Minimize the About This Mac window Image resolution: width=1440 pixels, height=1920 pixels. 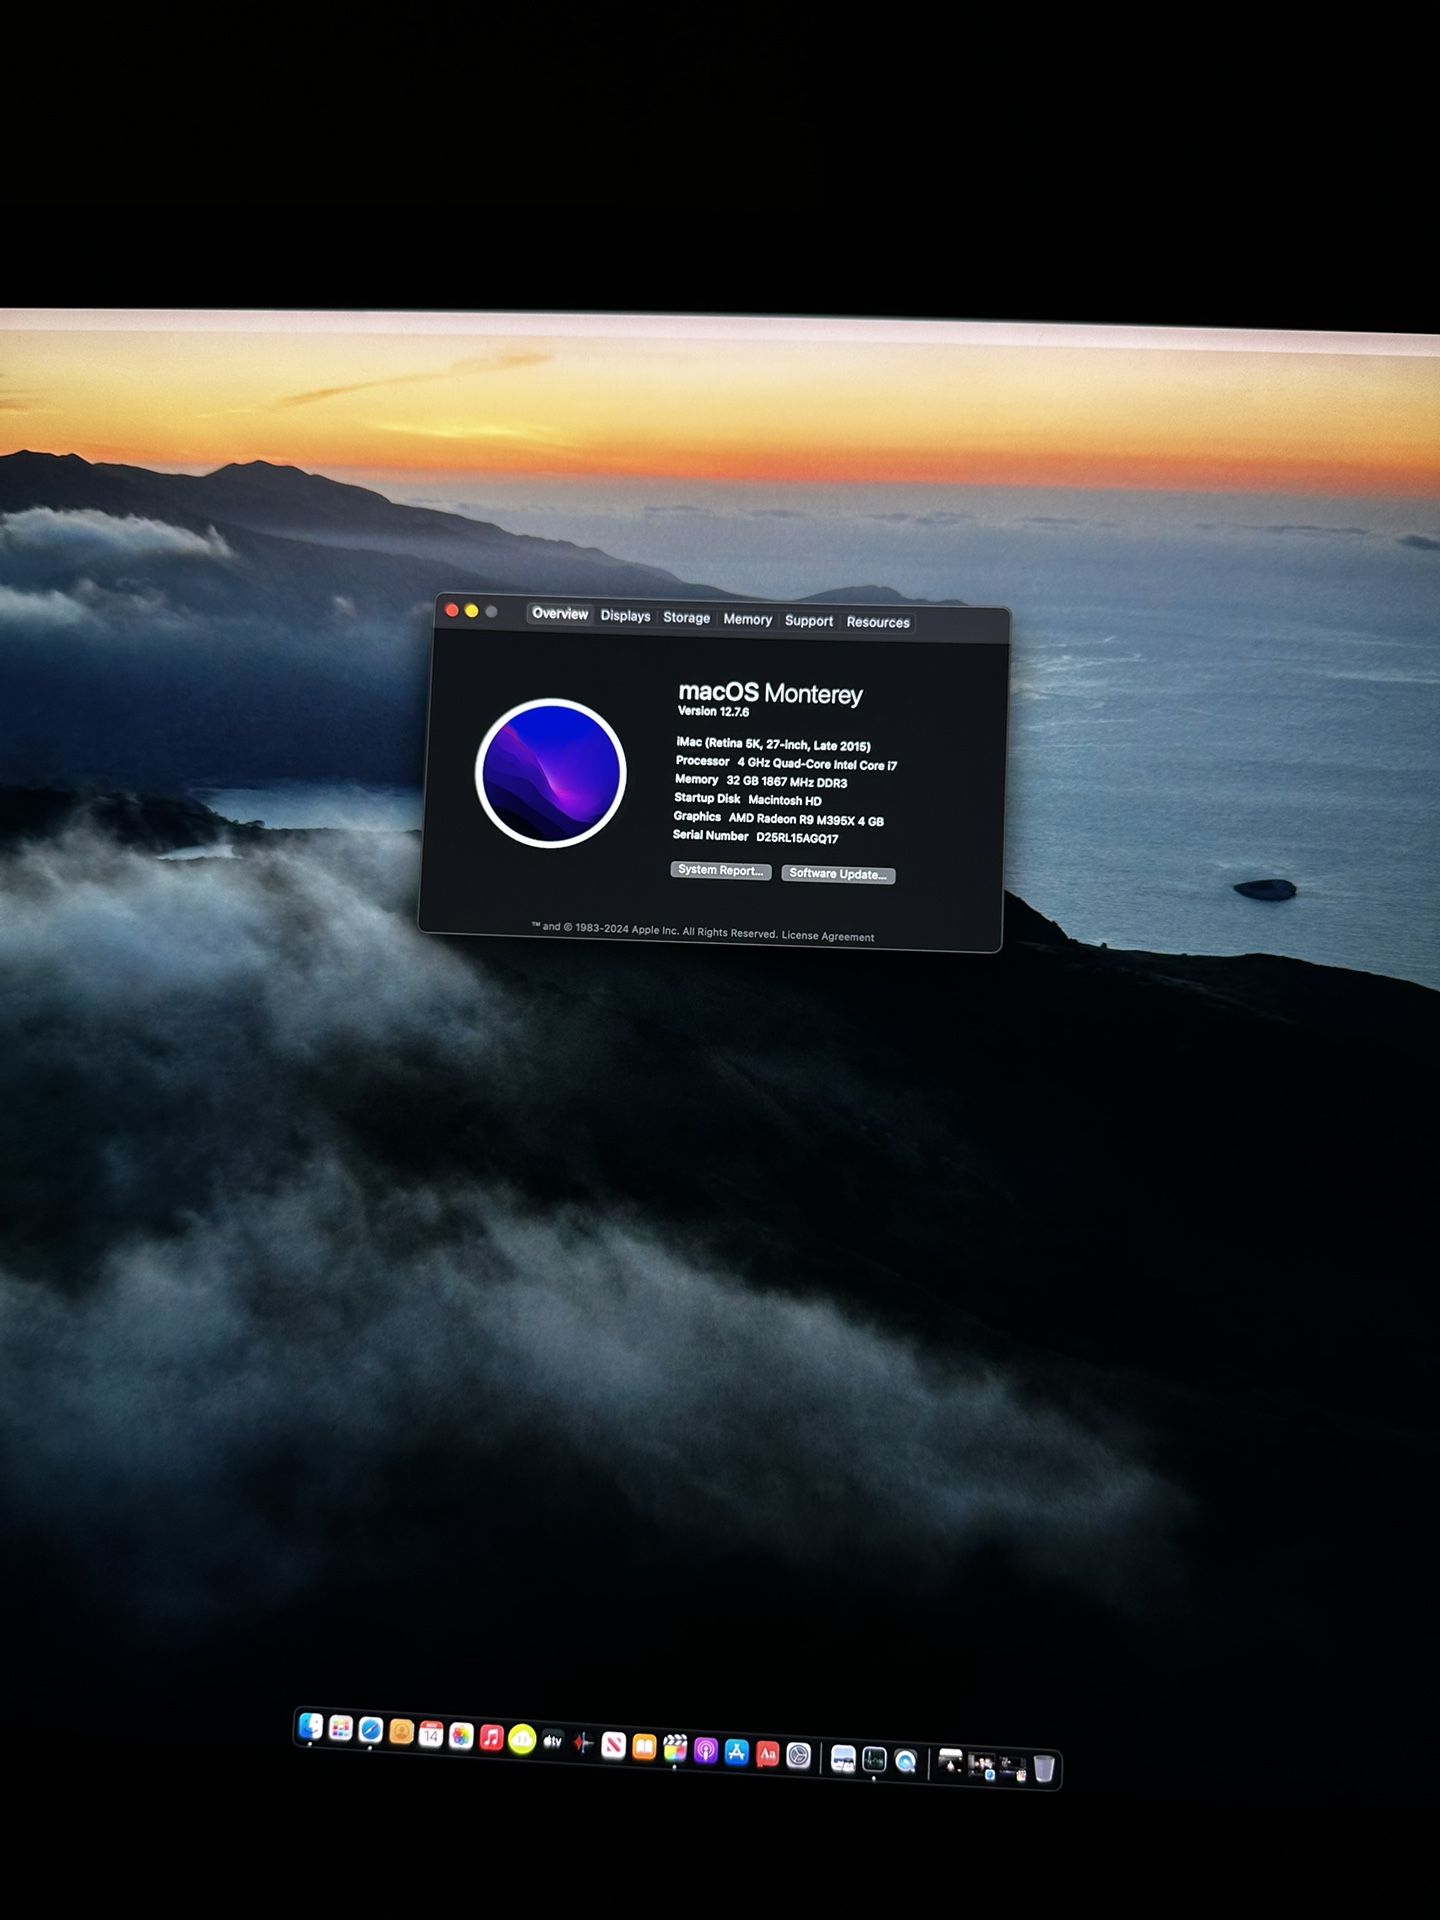(x=472, y=611)
